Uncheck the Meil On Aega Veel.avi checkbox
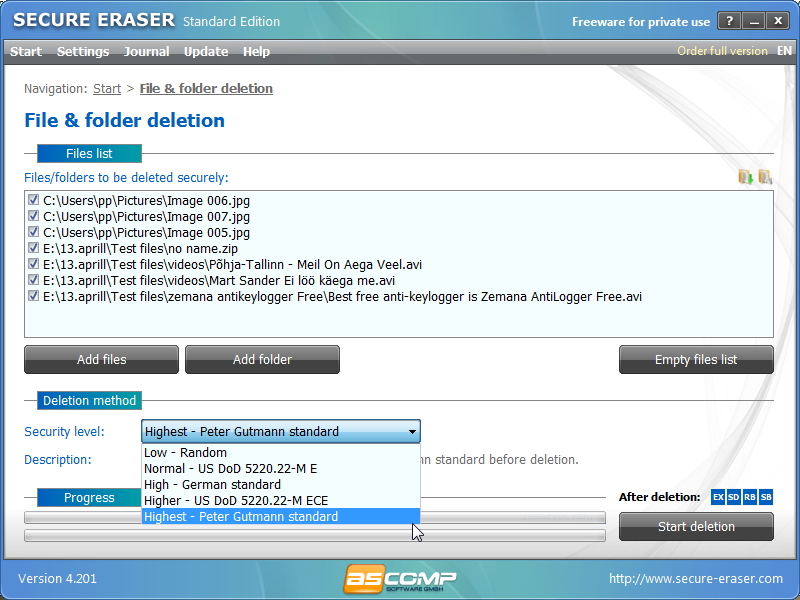The width and height of the screenshot is (800, 600). [33, 264]
